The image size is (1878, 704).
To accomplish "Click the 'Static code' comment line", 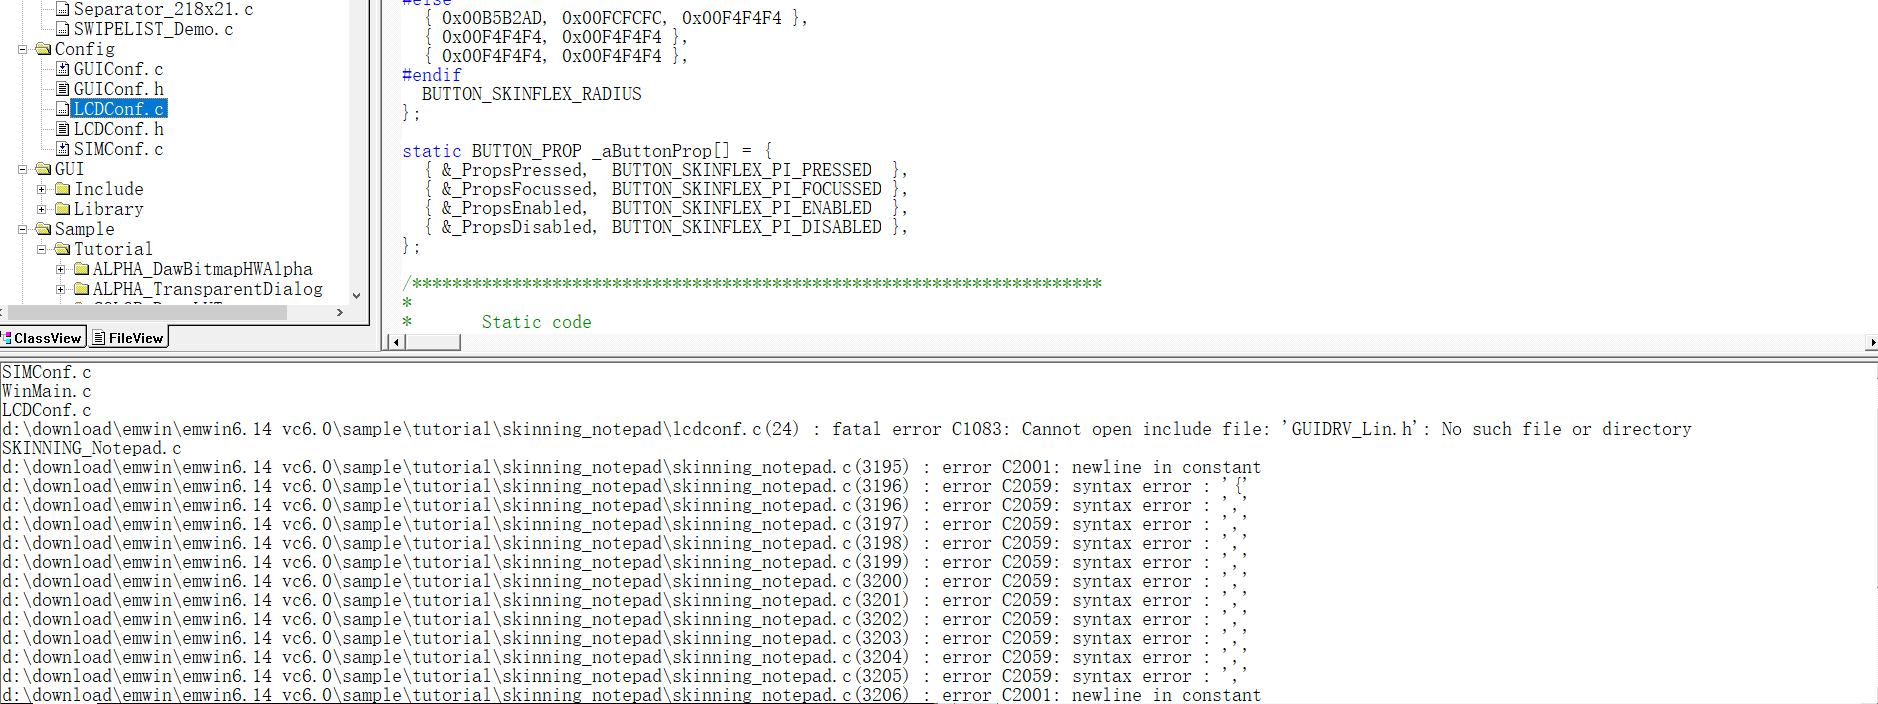I will click(537, 322).
